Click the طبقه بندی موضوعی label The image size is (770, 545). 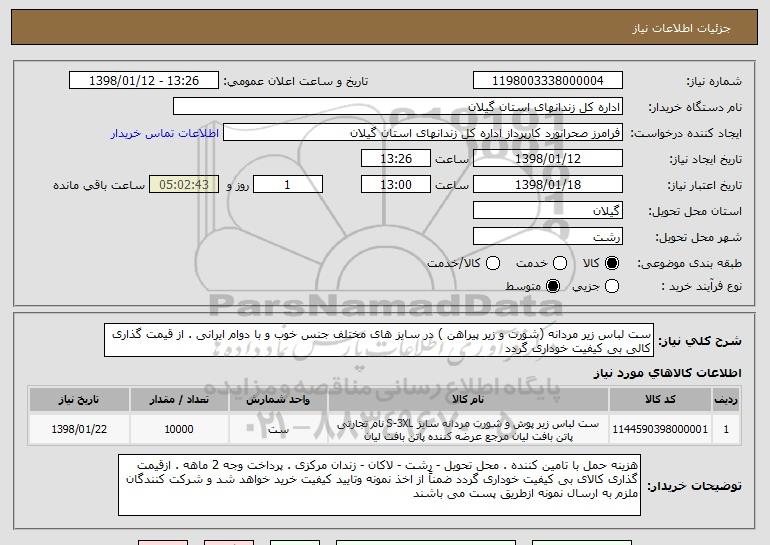click(689, 264)
